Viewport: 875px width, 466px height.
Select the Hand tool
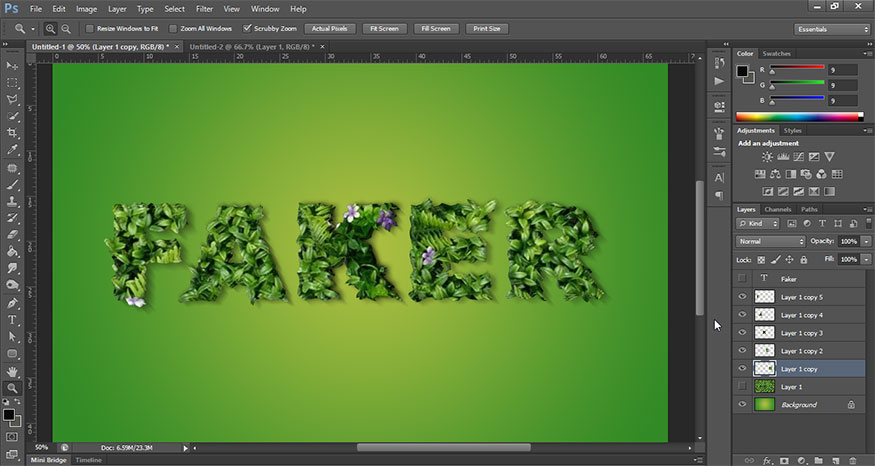12,371
